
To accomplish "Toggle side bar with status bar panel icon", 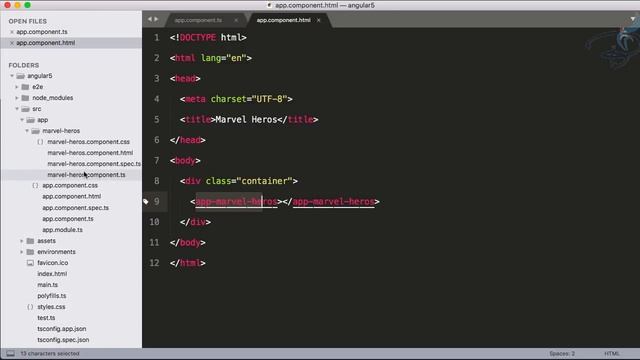I will tap(10, 354).
